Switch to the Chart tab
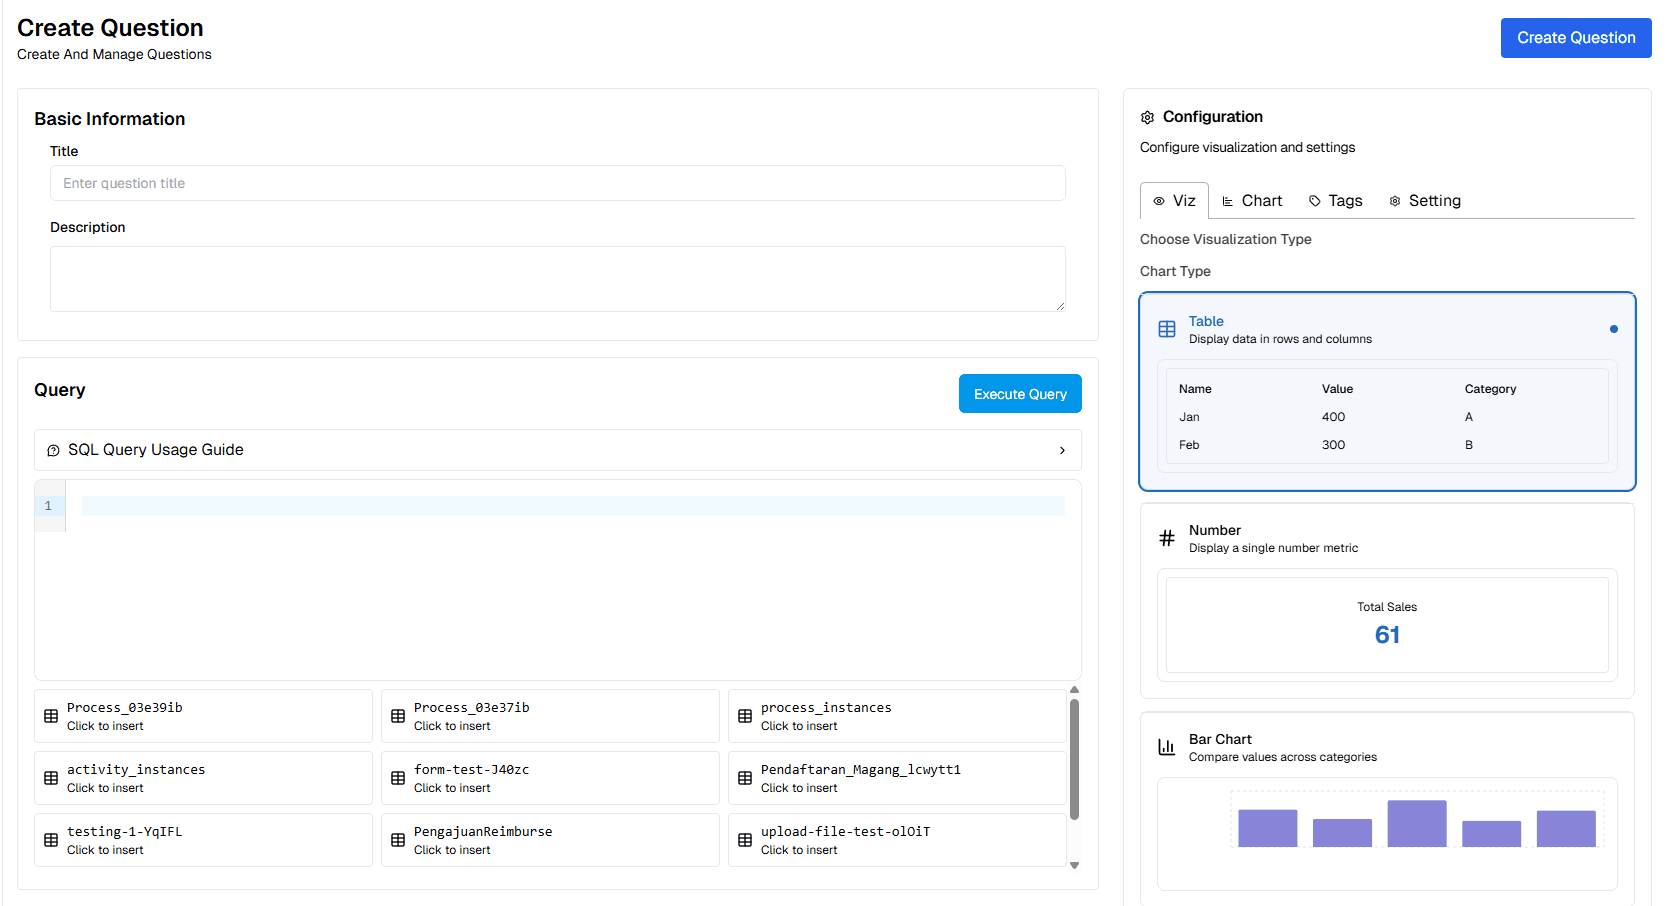The width and height of the screenshot is (1666, 906). click(x=1252, y=201)
